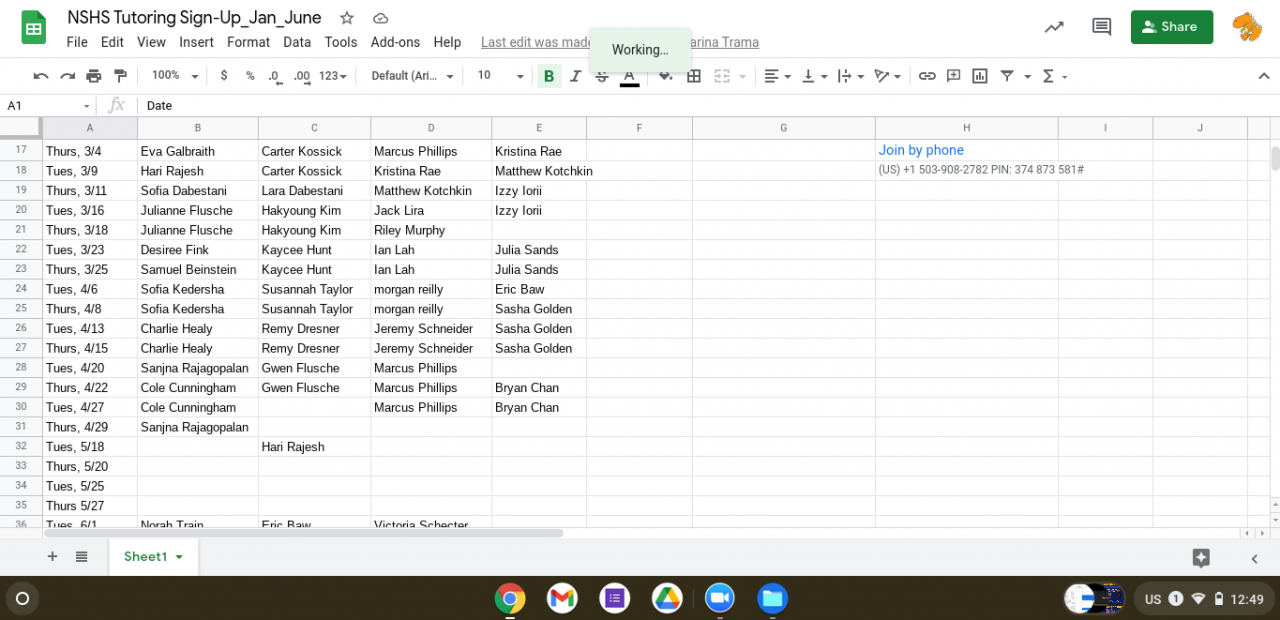1280x620 pixels.
Task: Open the all sheets list
Action: [82, 557]
